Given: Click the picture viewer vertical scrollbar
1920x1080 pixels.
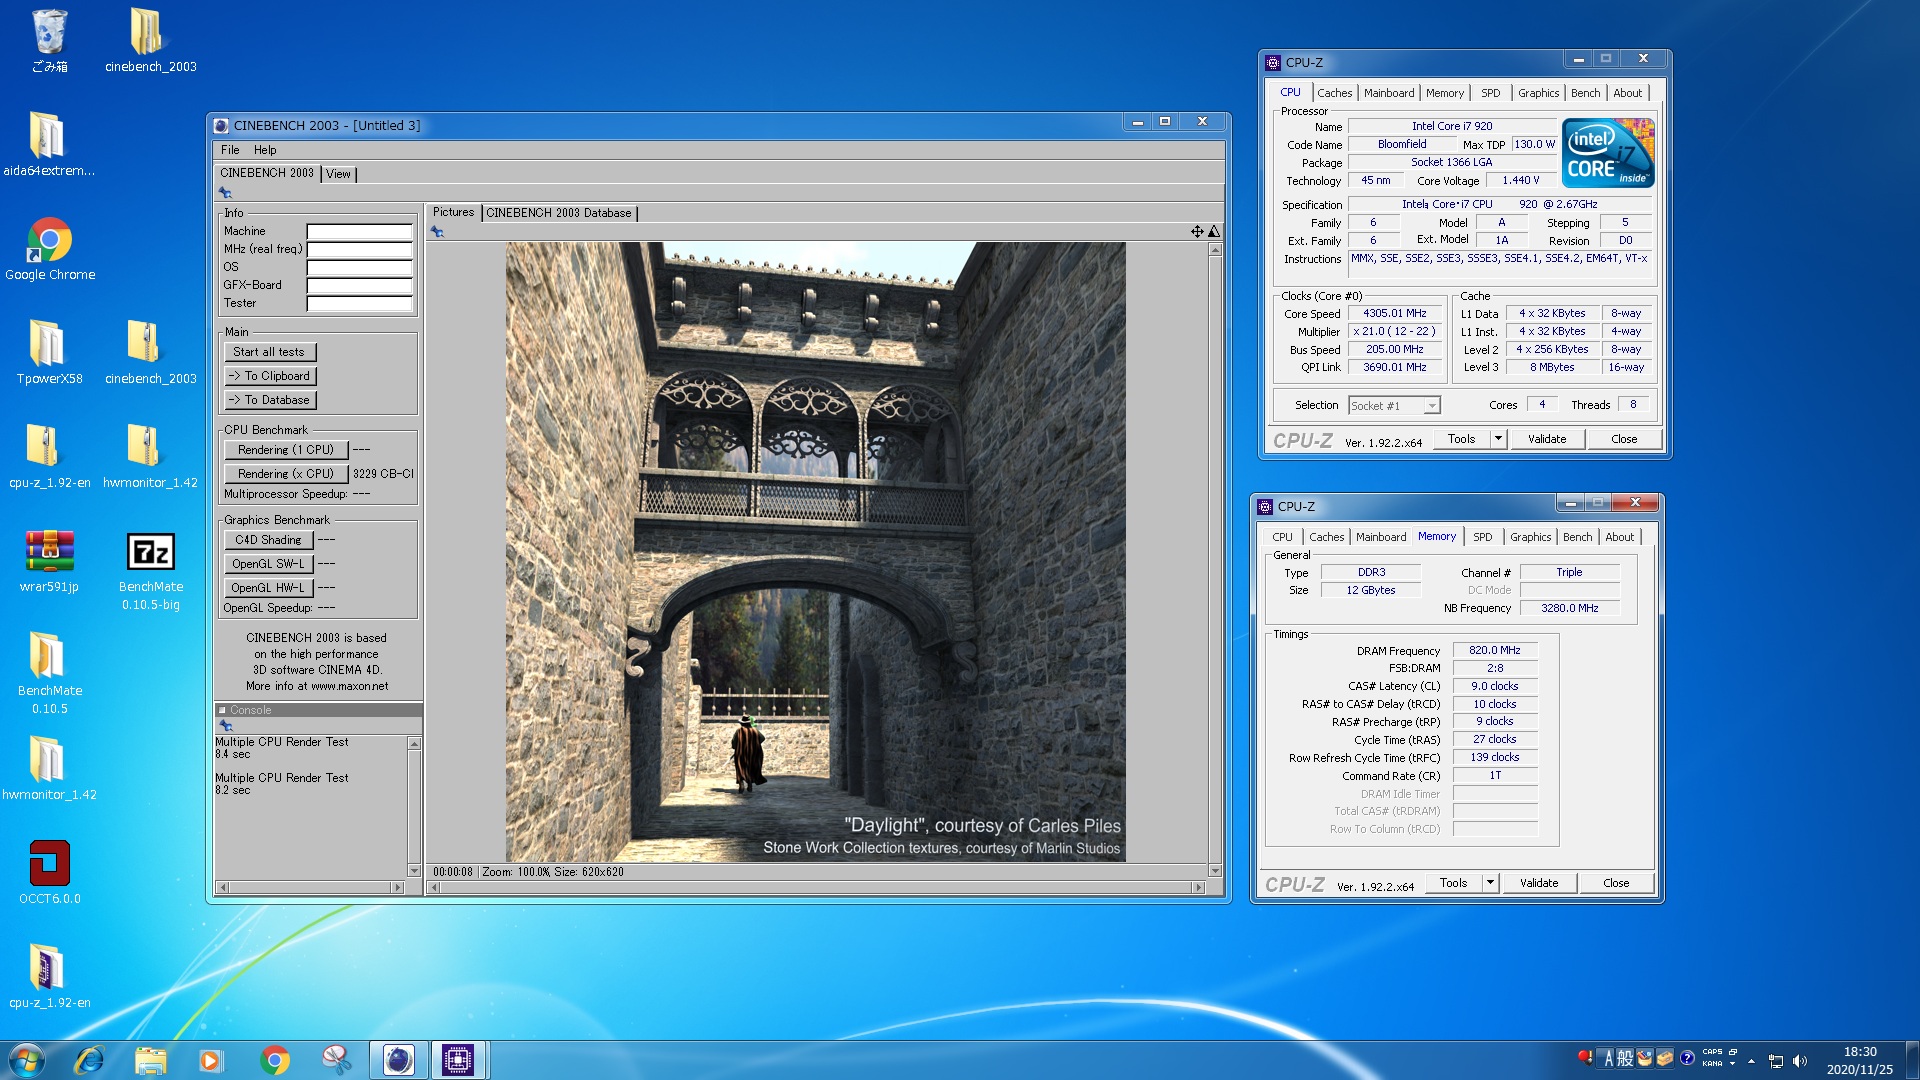Looking at the screenshot, I should point(1215,560).
